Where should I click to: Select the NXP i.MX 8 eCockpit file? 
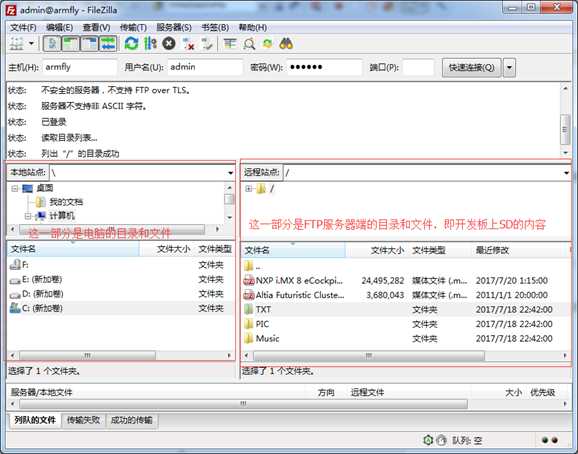point(405,280)
